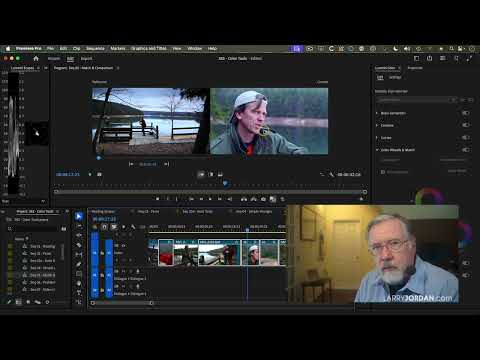480x360 pixels.
Task: Open the Lumetri effect selection dropdown
Action: click(416, 100)
